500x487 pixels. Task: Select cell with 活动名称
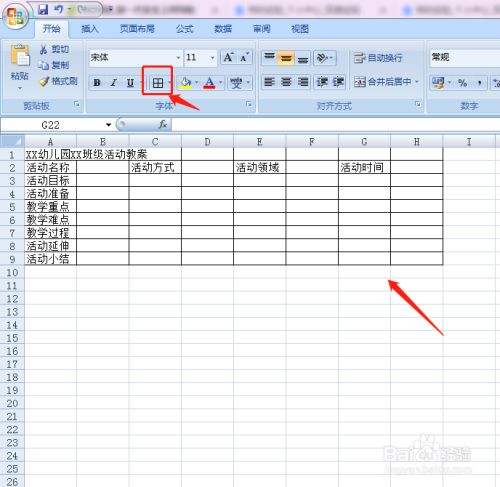pos(51,167)
